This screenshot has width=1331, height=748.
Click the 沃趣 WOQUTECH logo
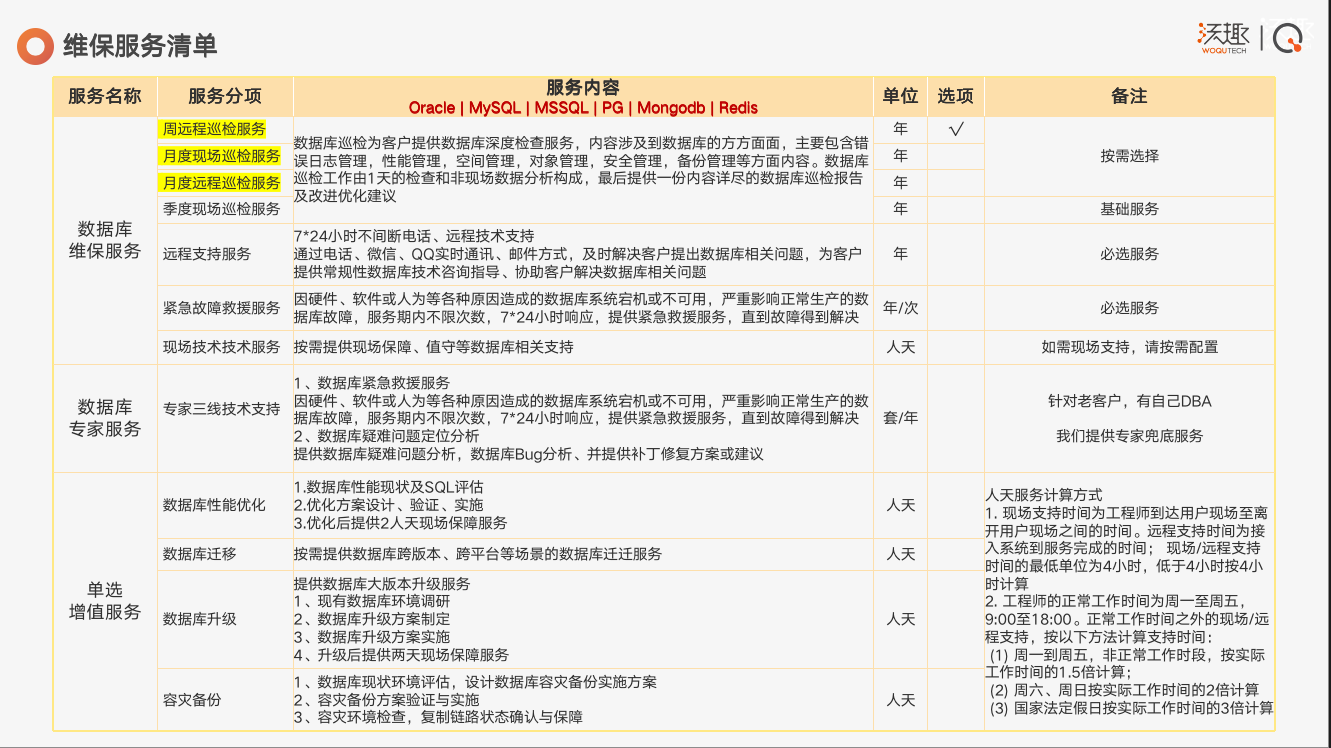(x=1223, y=39)
